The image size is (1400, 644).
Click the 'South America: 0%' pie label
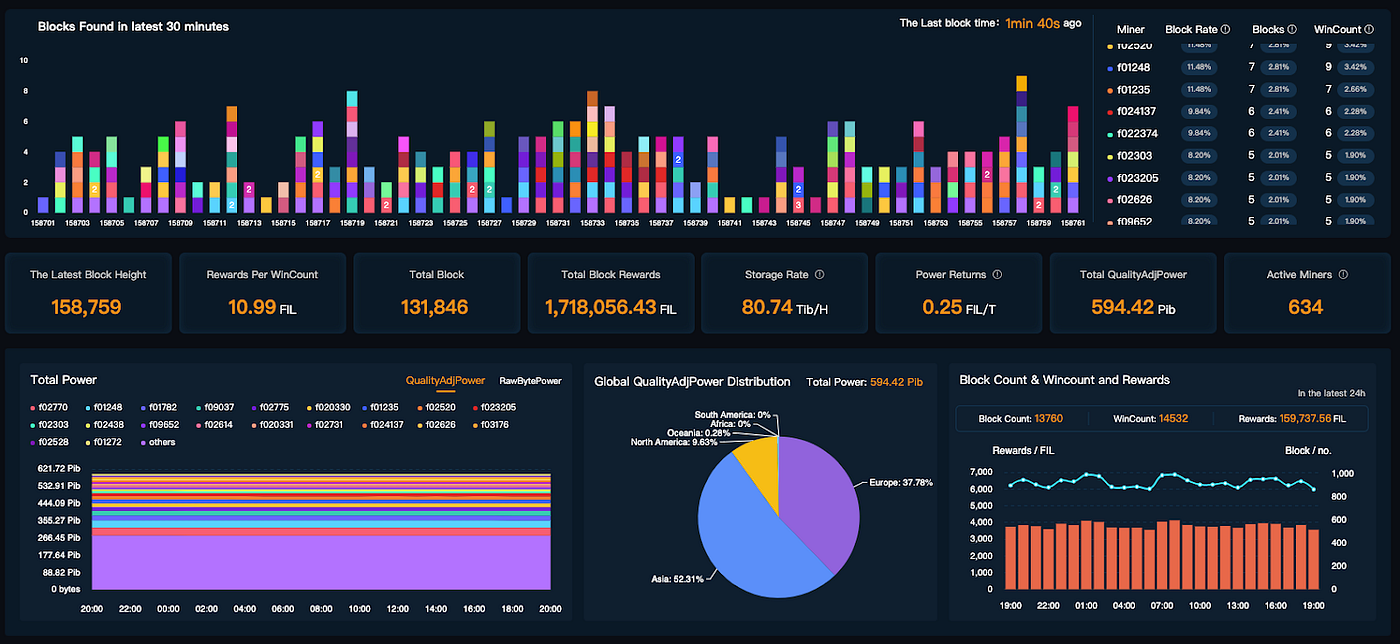coord(733,414)
